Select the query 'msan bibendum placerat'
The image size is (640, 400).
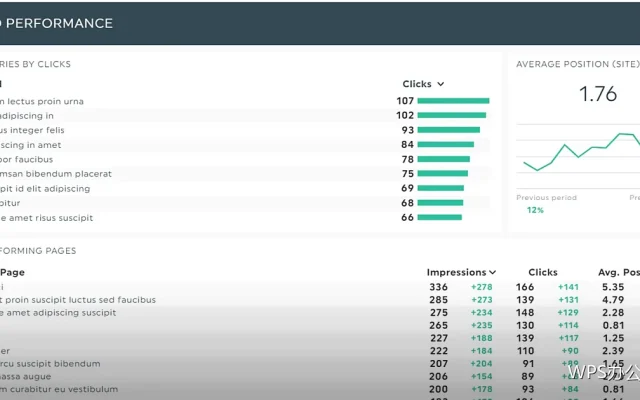(x=56, y=174)
